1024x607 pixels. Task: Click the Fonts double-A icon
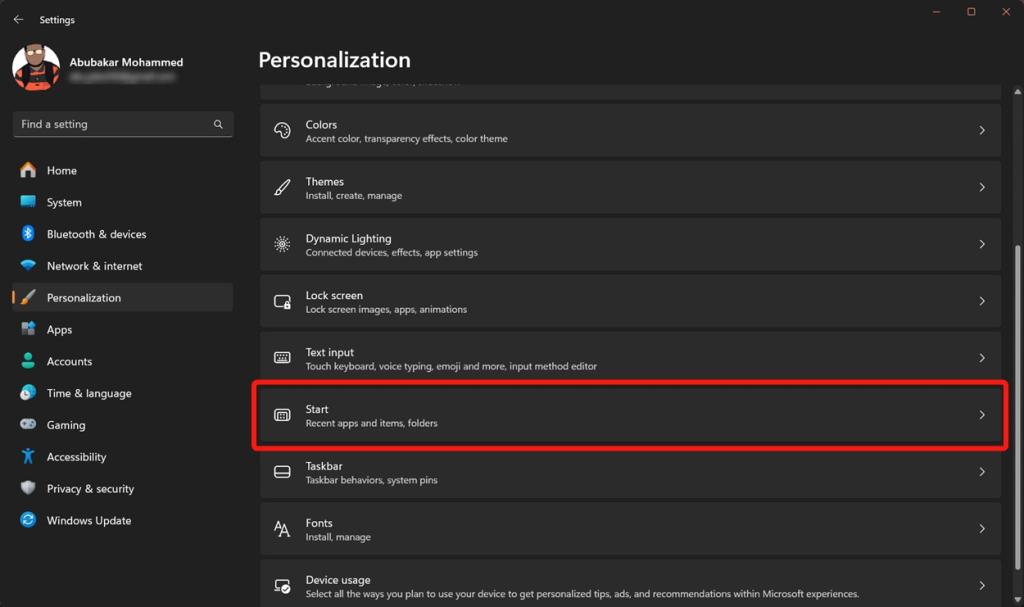(x=280, y=529)
